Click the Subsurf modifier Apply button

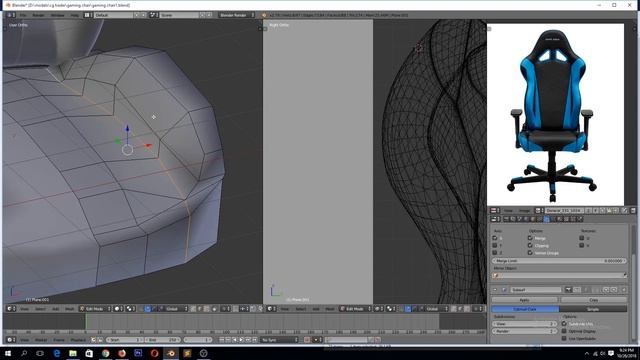pyautogui.click(x=524, y=300)
